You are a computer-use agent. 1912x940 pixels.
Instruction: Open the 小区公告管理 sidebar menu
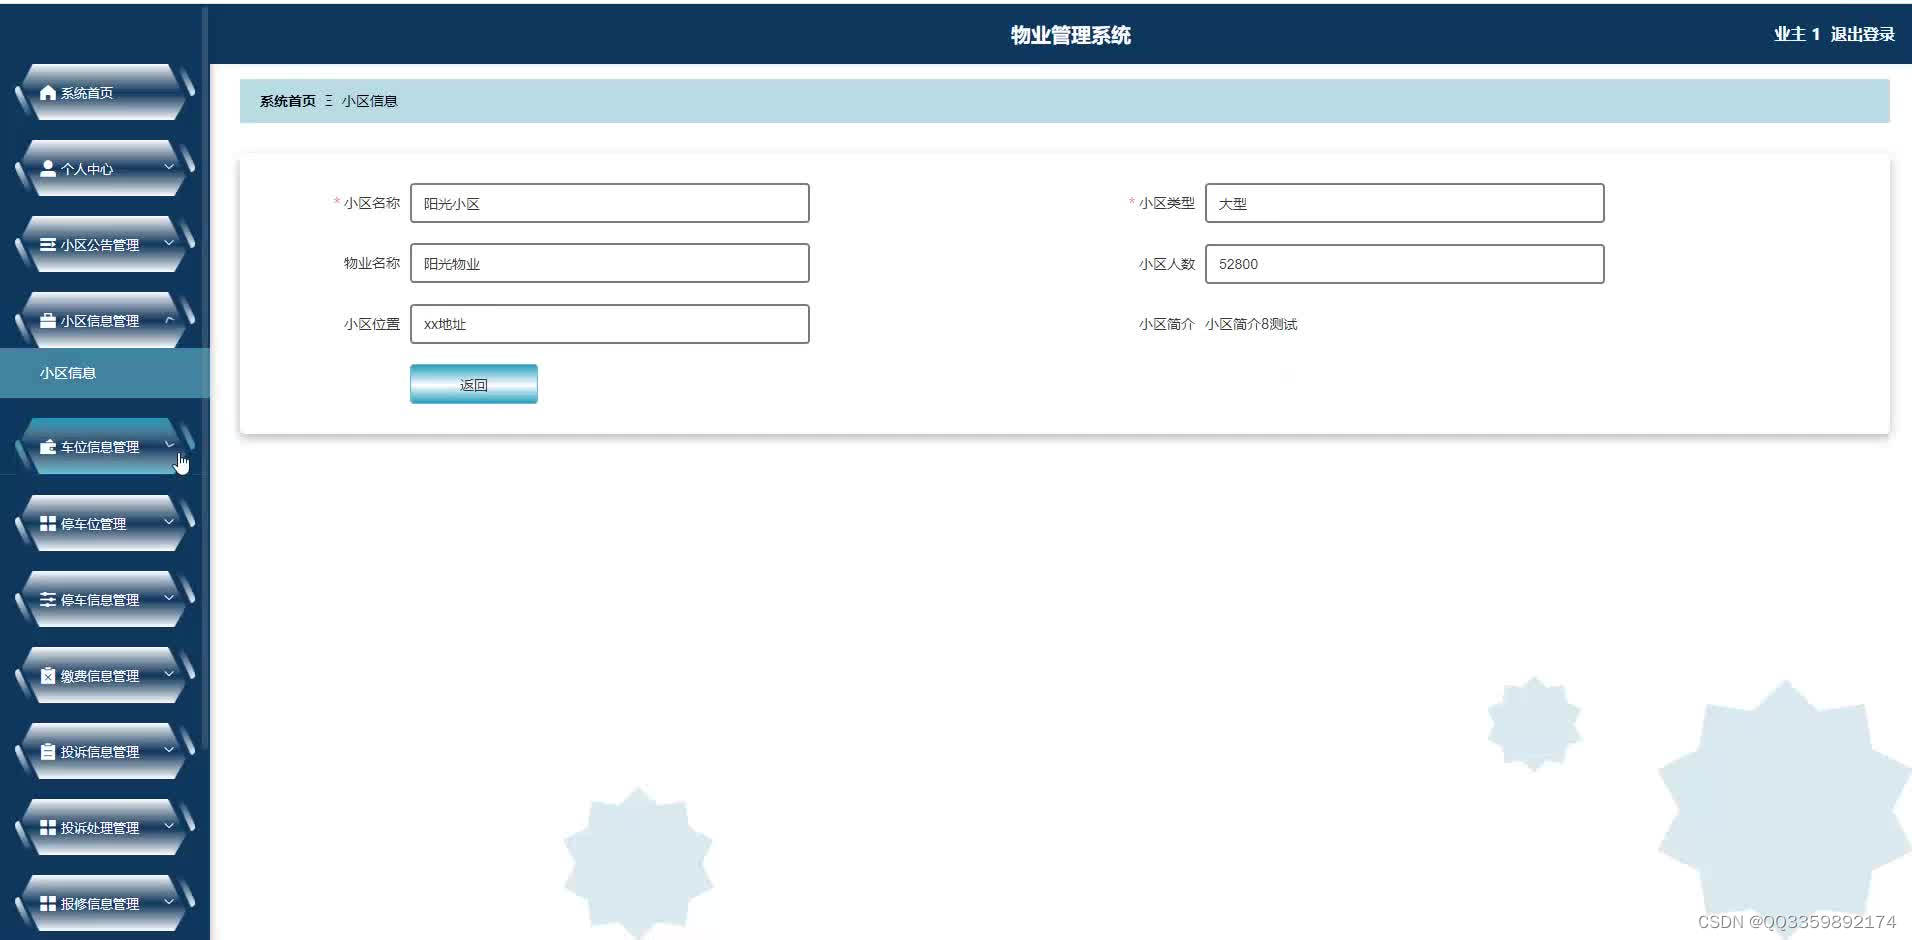[105, 245]
